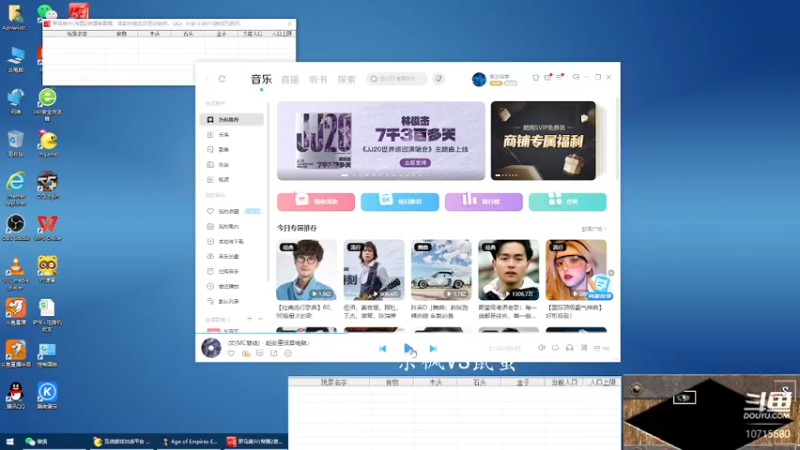Image resolution: width=800 pixels, height=450 pixels.
Task: Click the 立即支持 button on the banner
Action: tap(415, 162)
